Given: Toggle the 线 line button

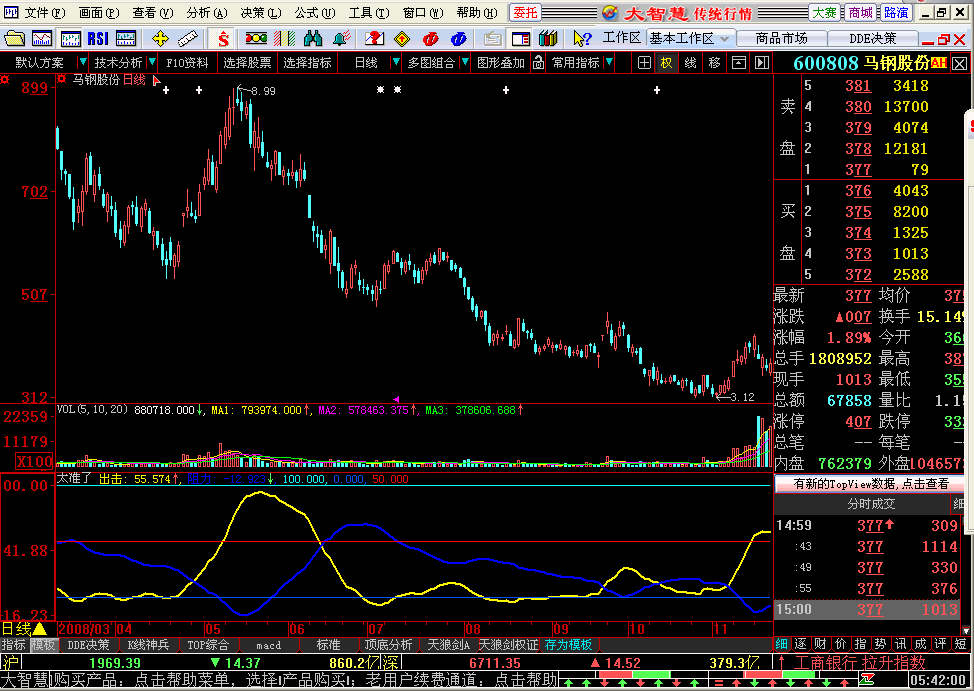Looking at the screenshot, I should click(690, 63).
